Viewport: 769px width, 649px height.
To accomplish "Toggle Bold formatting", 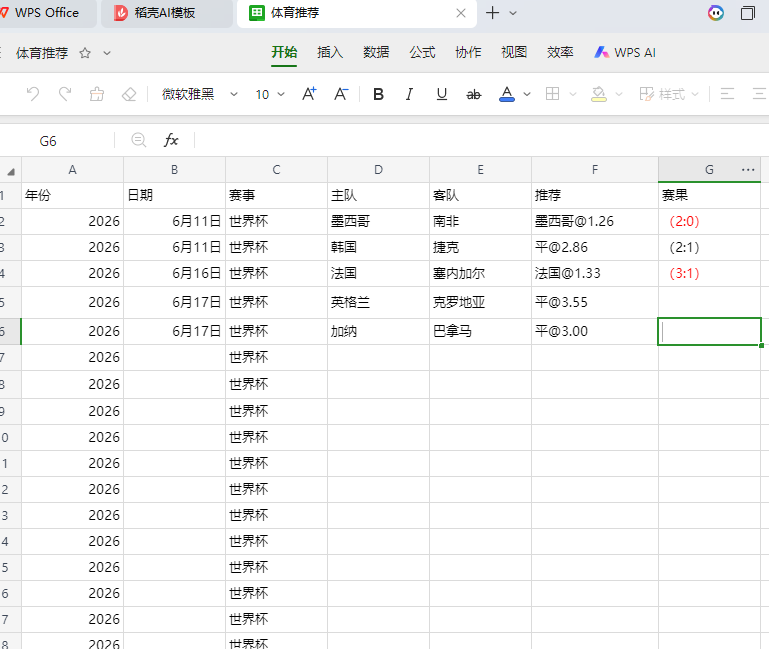I will pos(378,94).
